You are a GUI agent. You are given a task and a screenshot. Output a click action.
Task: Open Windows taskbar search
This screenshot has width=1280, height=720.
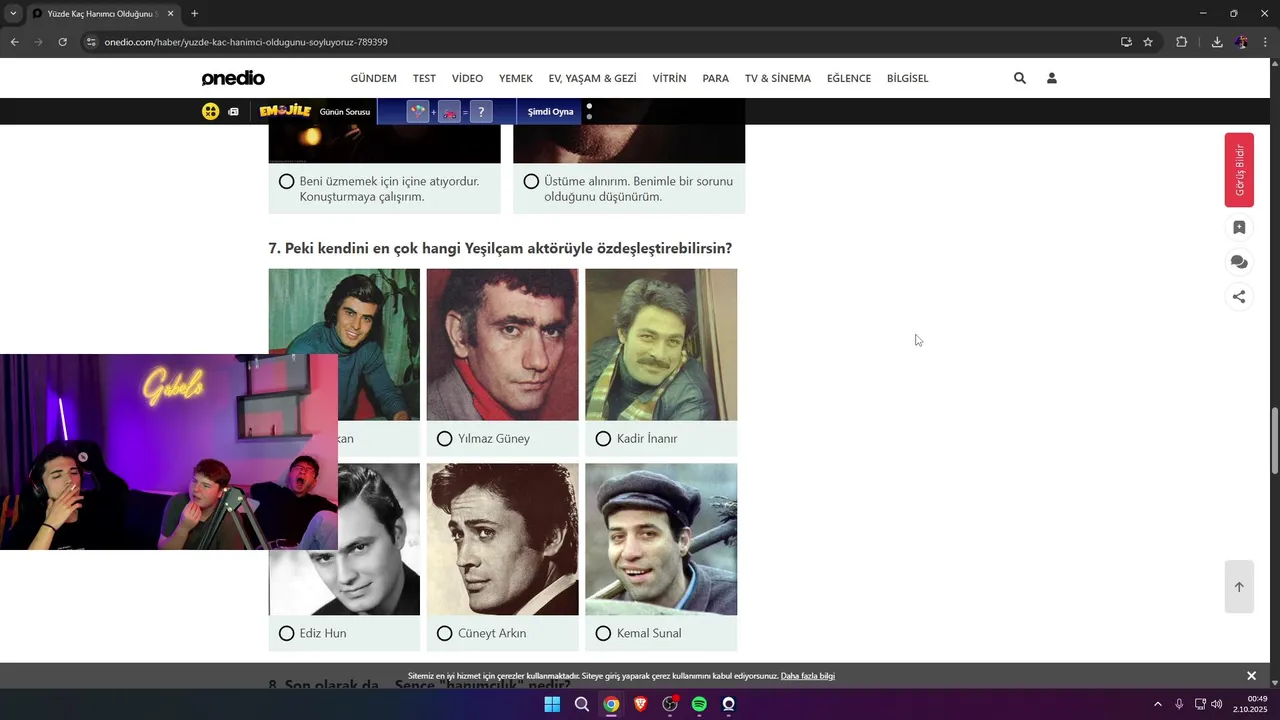tap(581, 704)
